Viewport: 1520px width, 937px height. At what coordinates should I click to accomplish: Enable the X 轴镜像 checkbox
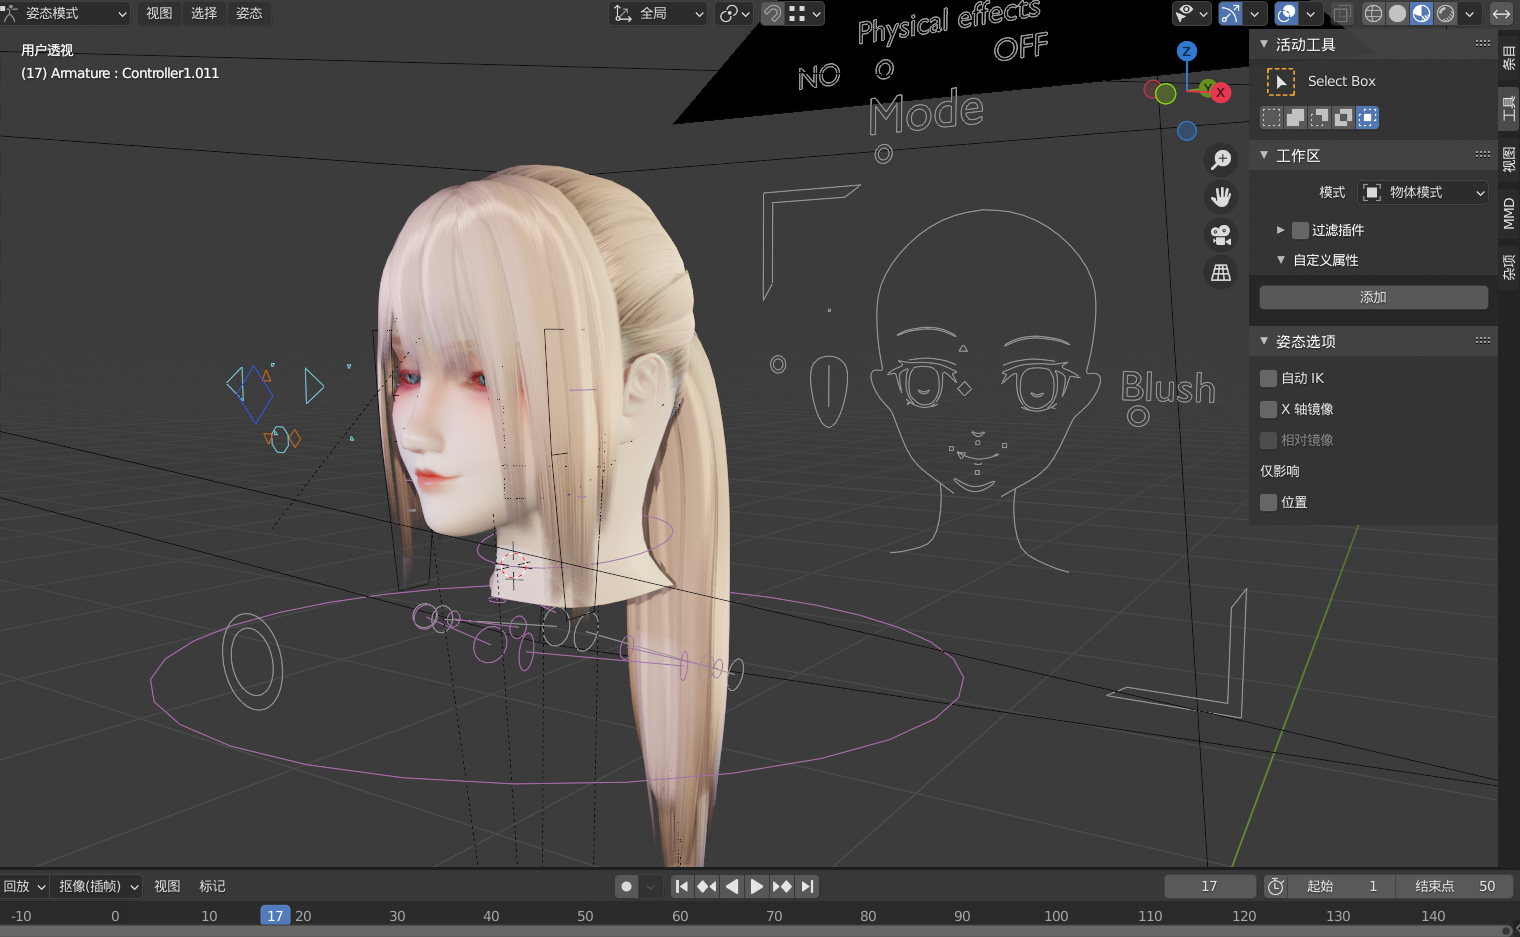click(x=1268, y=409)
